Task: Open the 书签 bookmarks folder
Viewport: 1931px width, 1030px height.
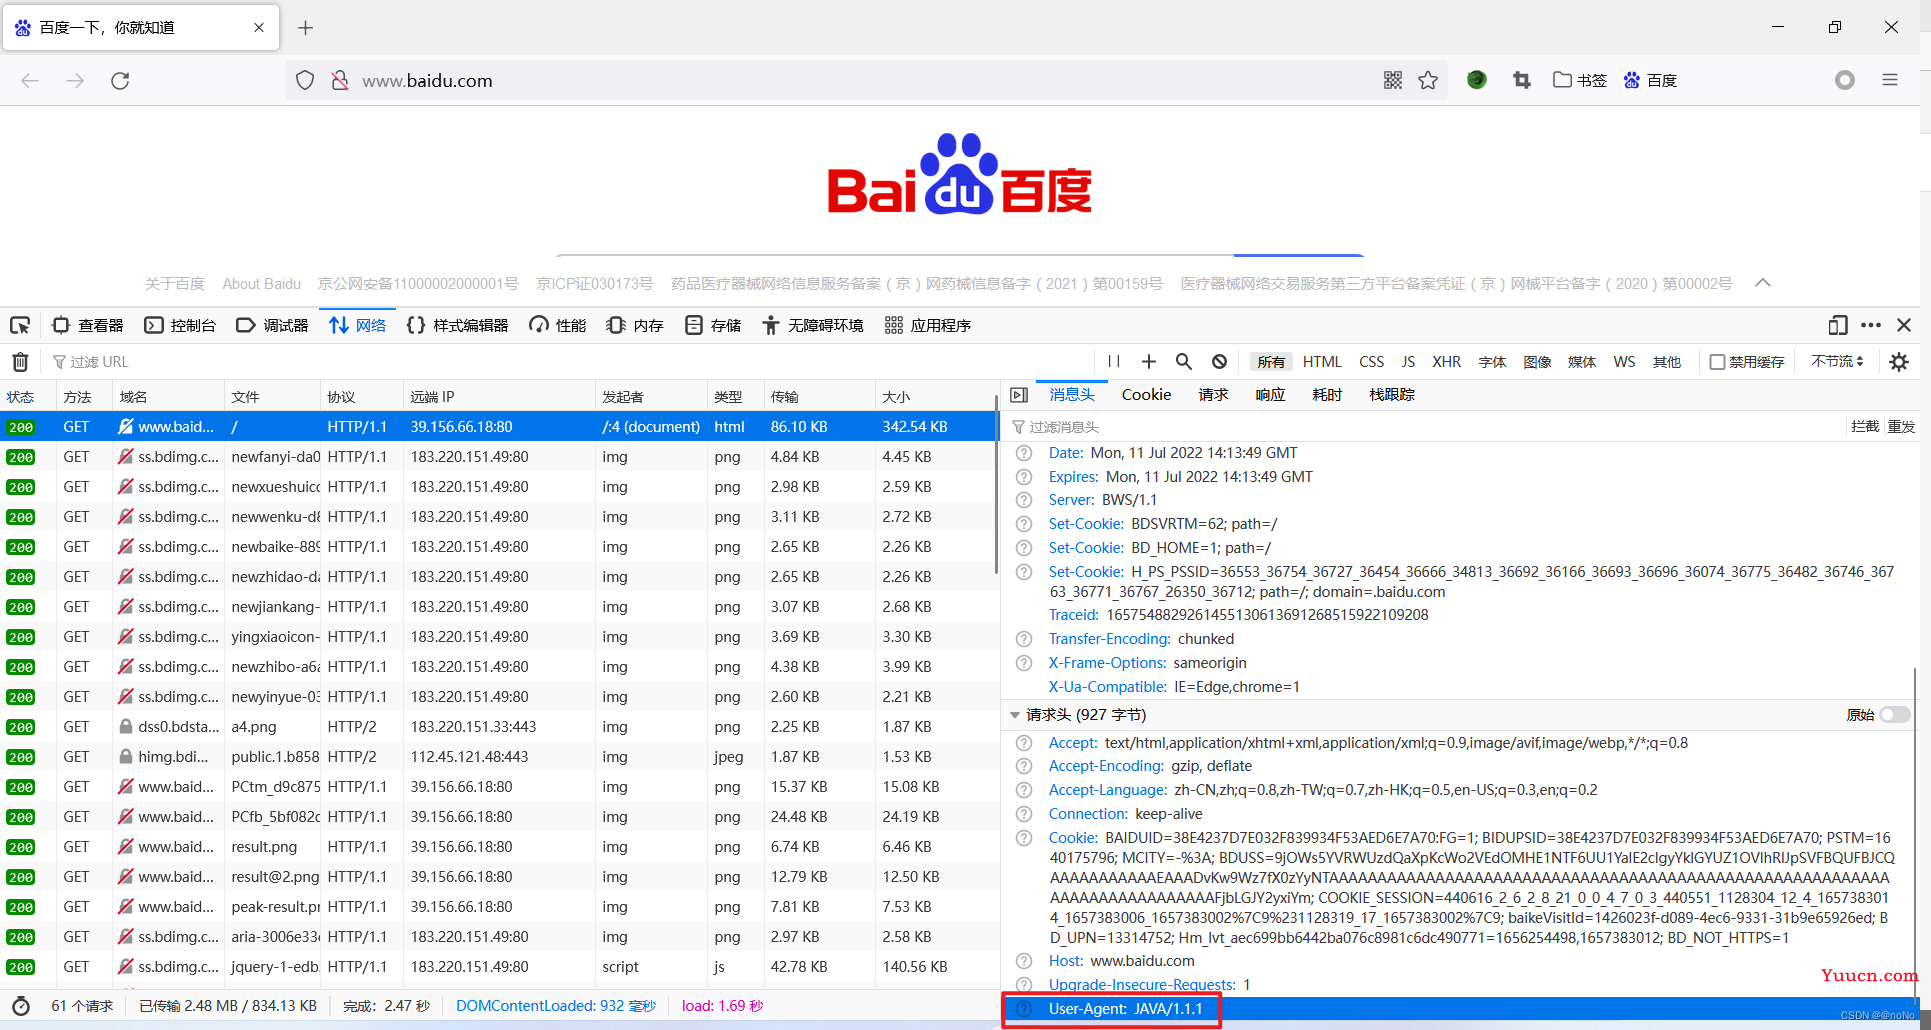Action: point(1580,81)
